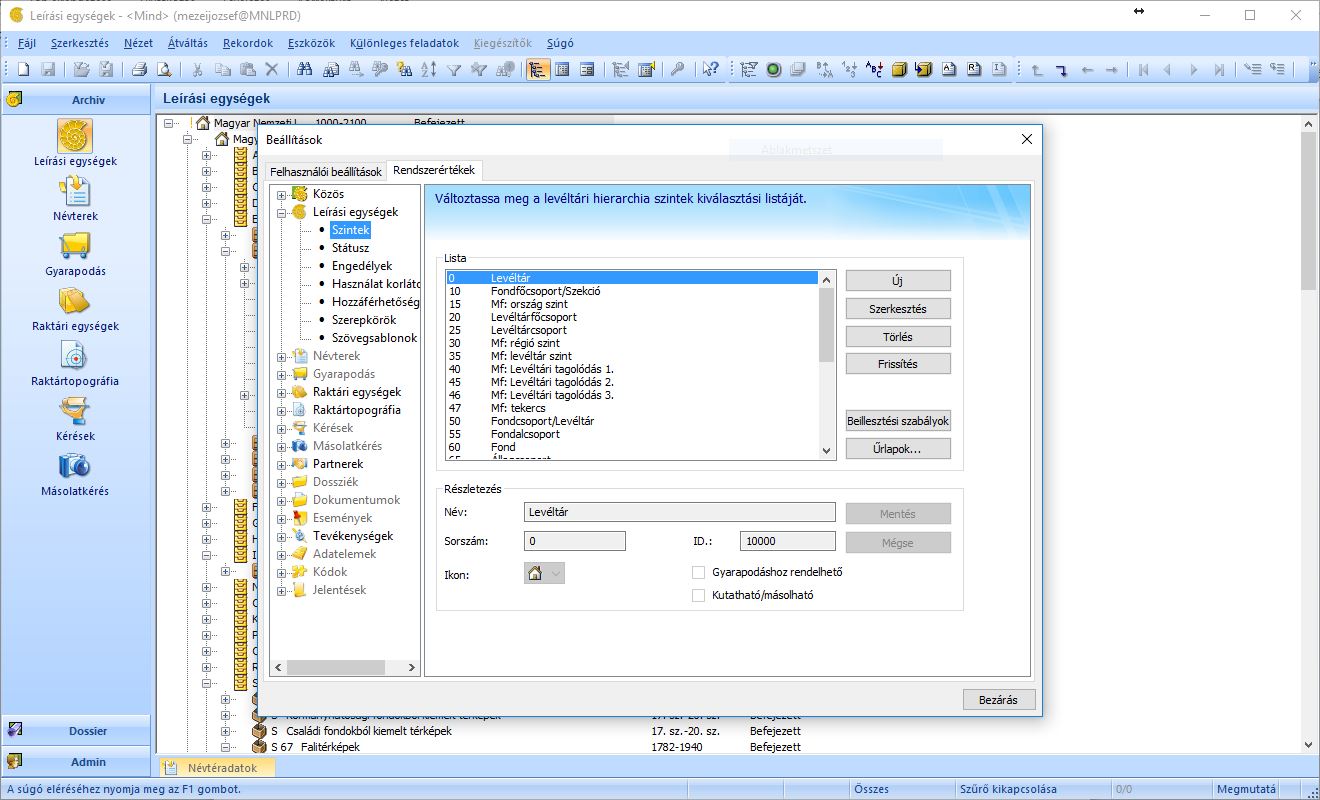Open Másolatkérés module in sidebar
Screen dimensions: 1320x800
[x=75, y=473]
